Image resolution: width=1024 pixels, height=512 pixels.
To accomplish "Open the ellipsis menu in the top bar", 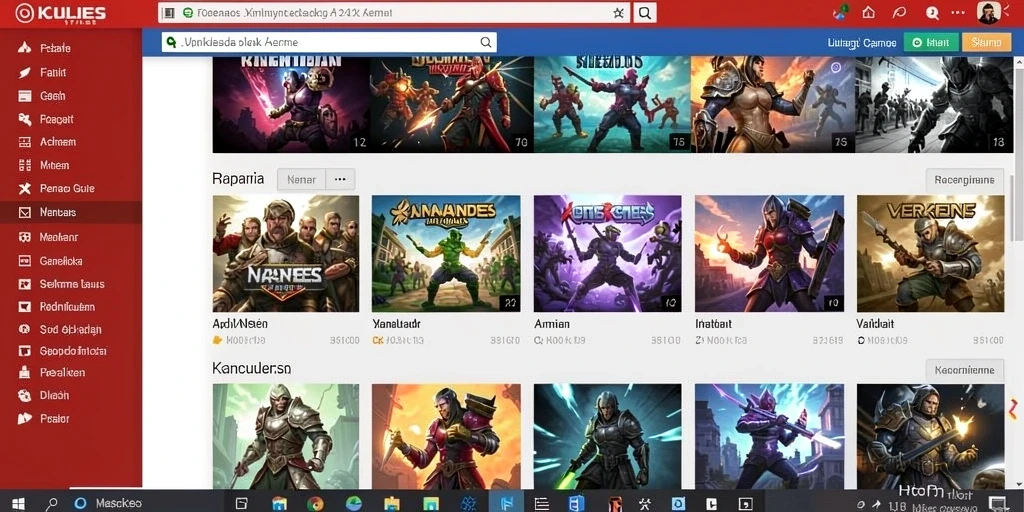I will (x=958, y=12).
